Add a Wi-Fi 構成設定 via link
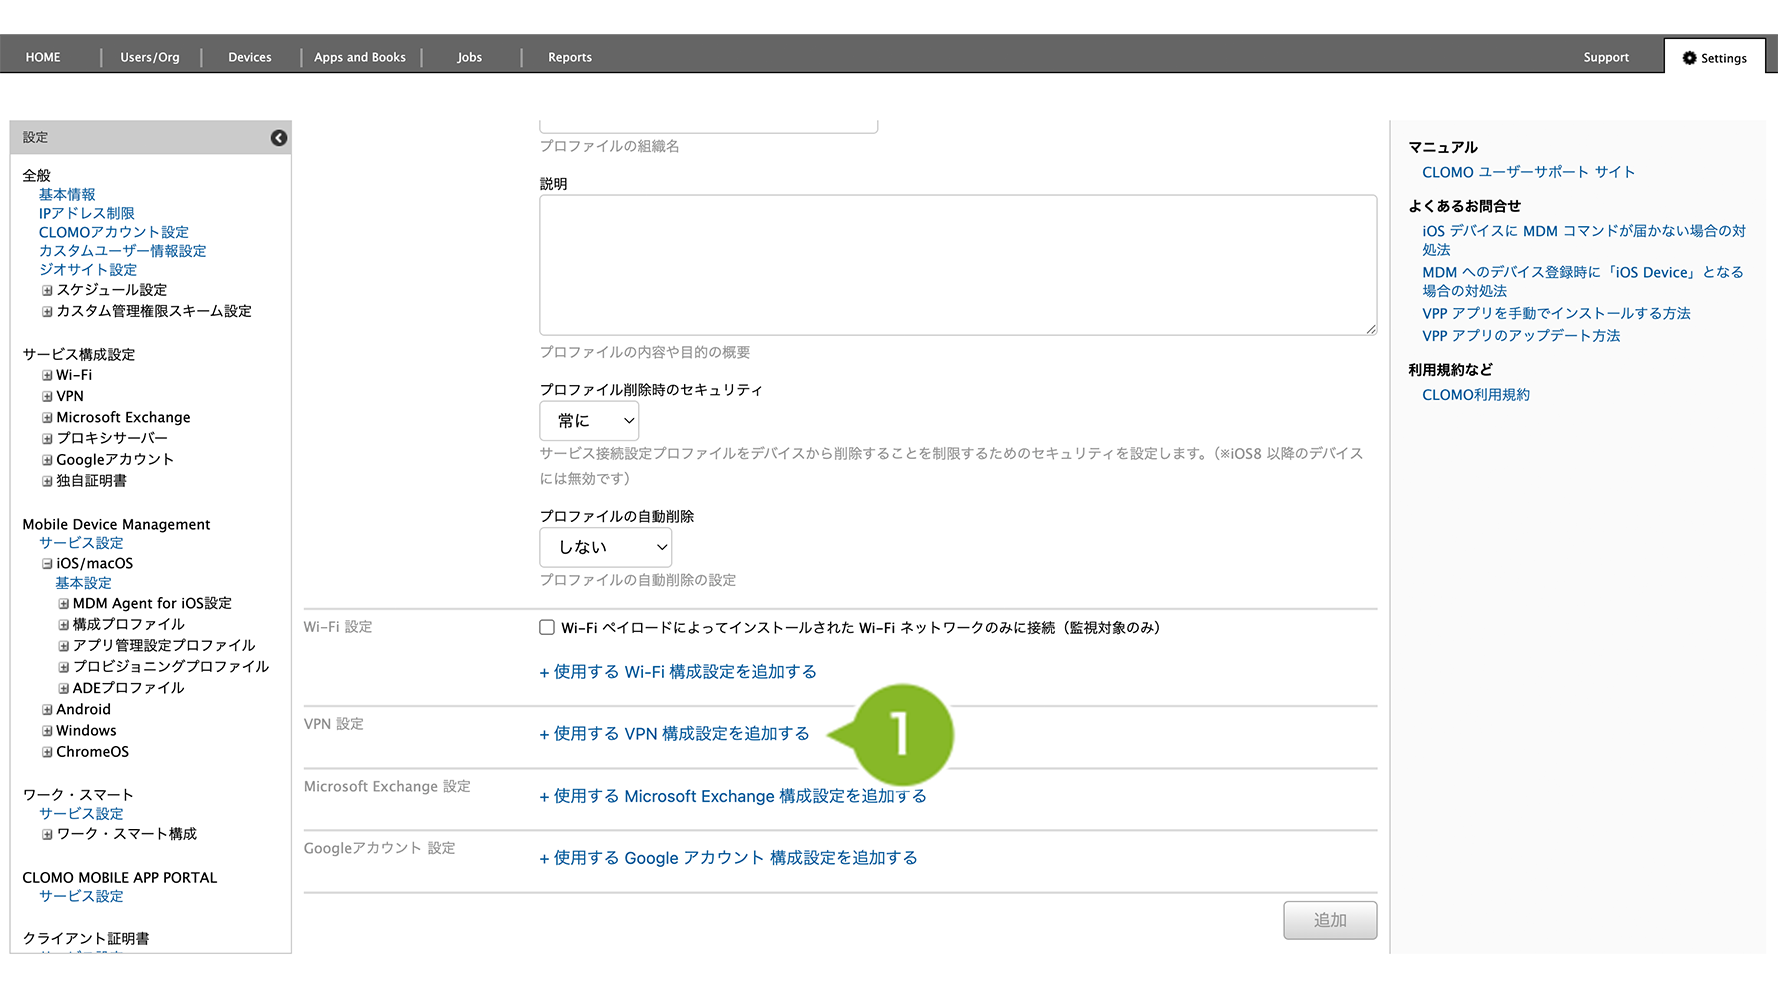Screen dimensions: 1778x1000 [x=678, y=672]
